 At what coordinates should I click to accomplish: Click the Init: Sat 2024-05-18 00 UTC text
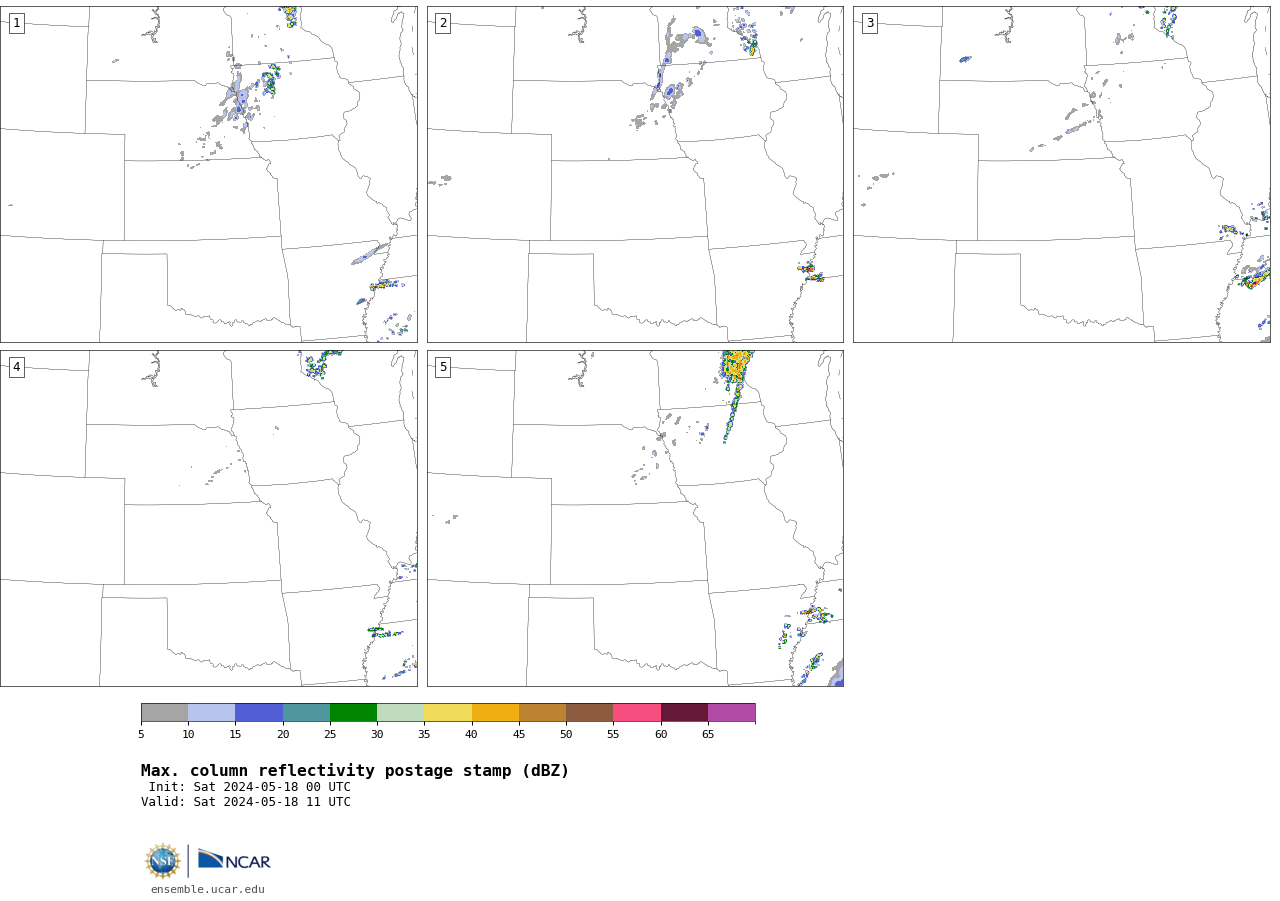click(x=250, y=787)
